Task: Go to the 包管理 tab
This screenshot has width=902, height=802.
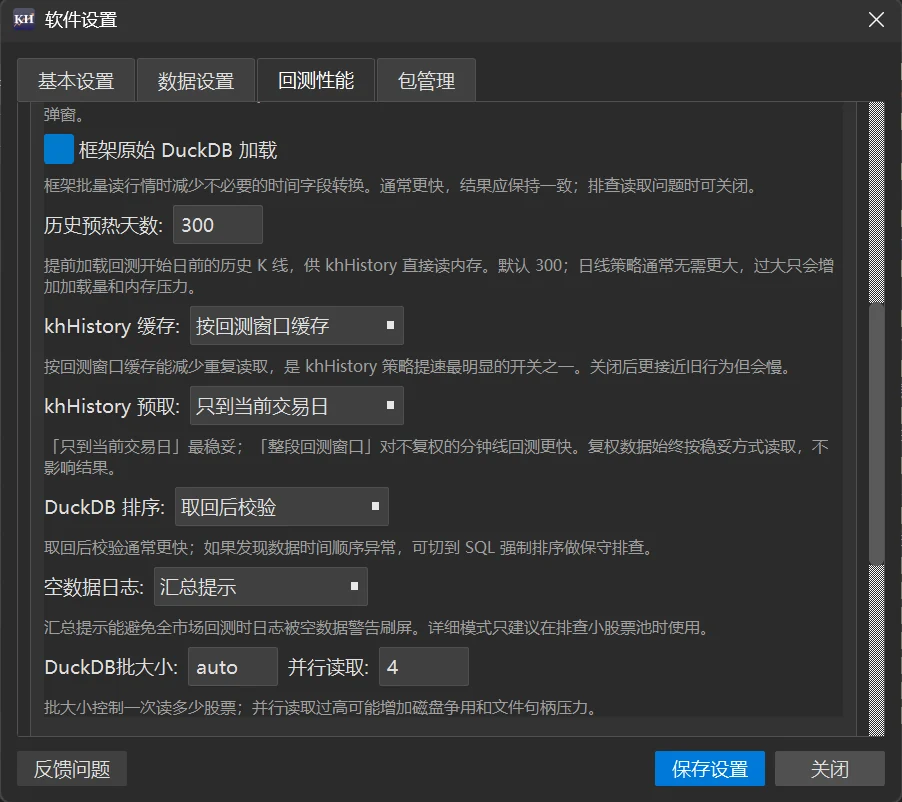Action: pyautogui.click(x=426, y=81)
